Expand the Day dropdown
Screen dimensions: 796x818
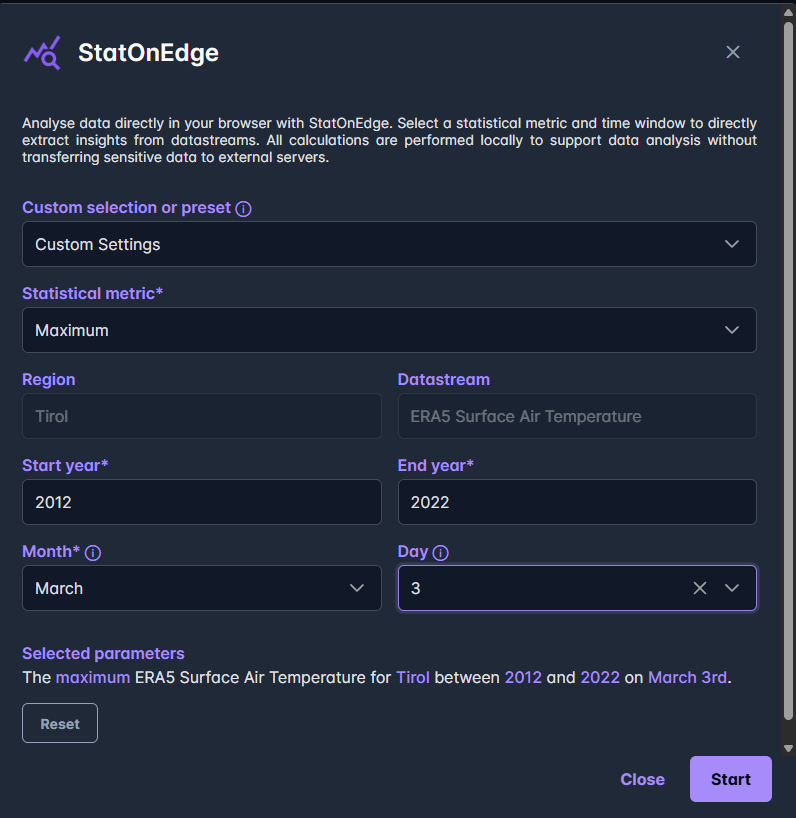coord(732,588)
